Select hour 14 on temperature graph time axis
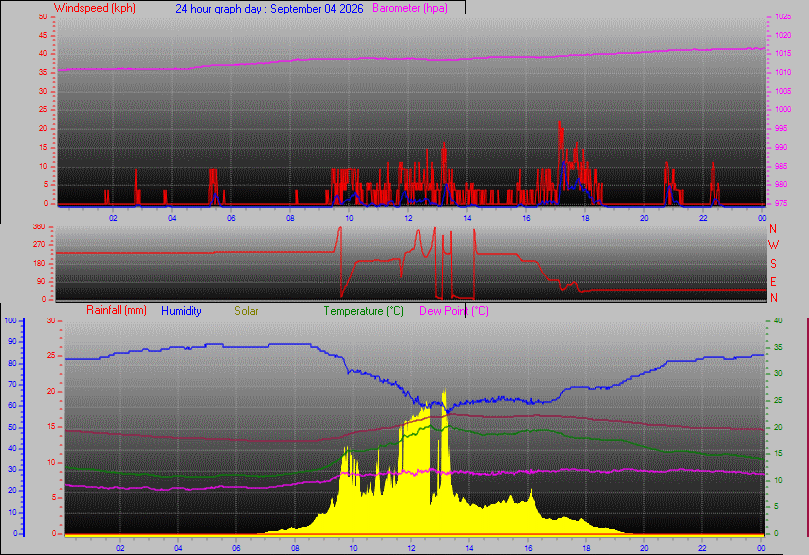This screenshot has width=809, height=555. click(470, 548)
